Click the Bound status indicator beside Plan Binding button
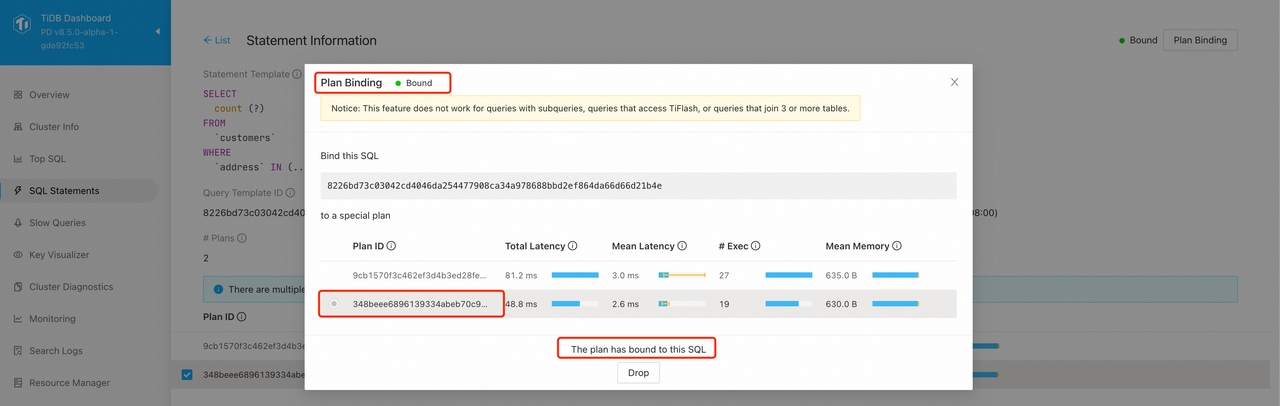This screenshot has width=1280, height=406. [1138, 41]
